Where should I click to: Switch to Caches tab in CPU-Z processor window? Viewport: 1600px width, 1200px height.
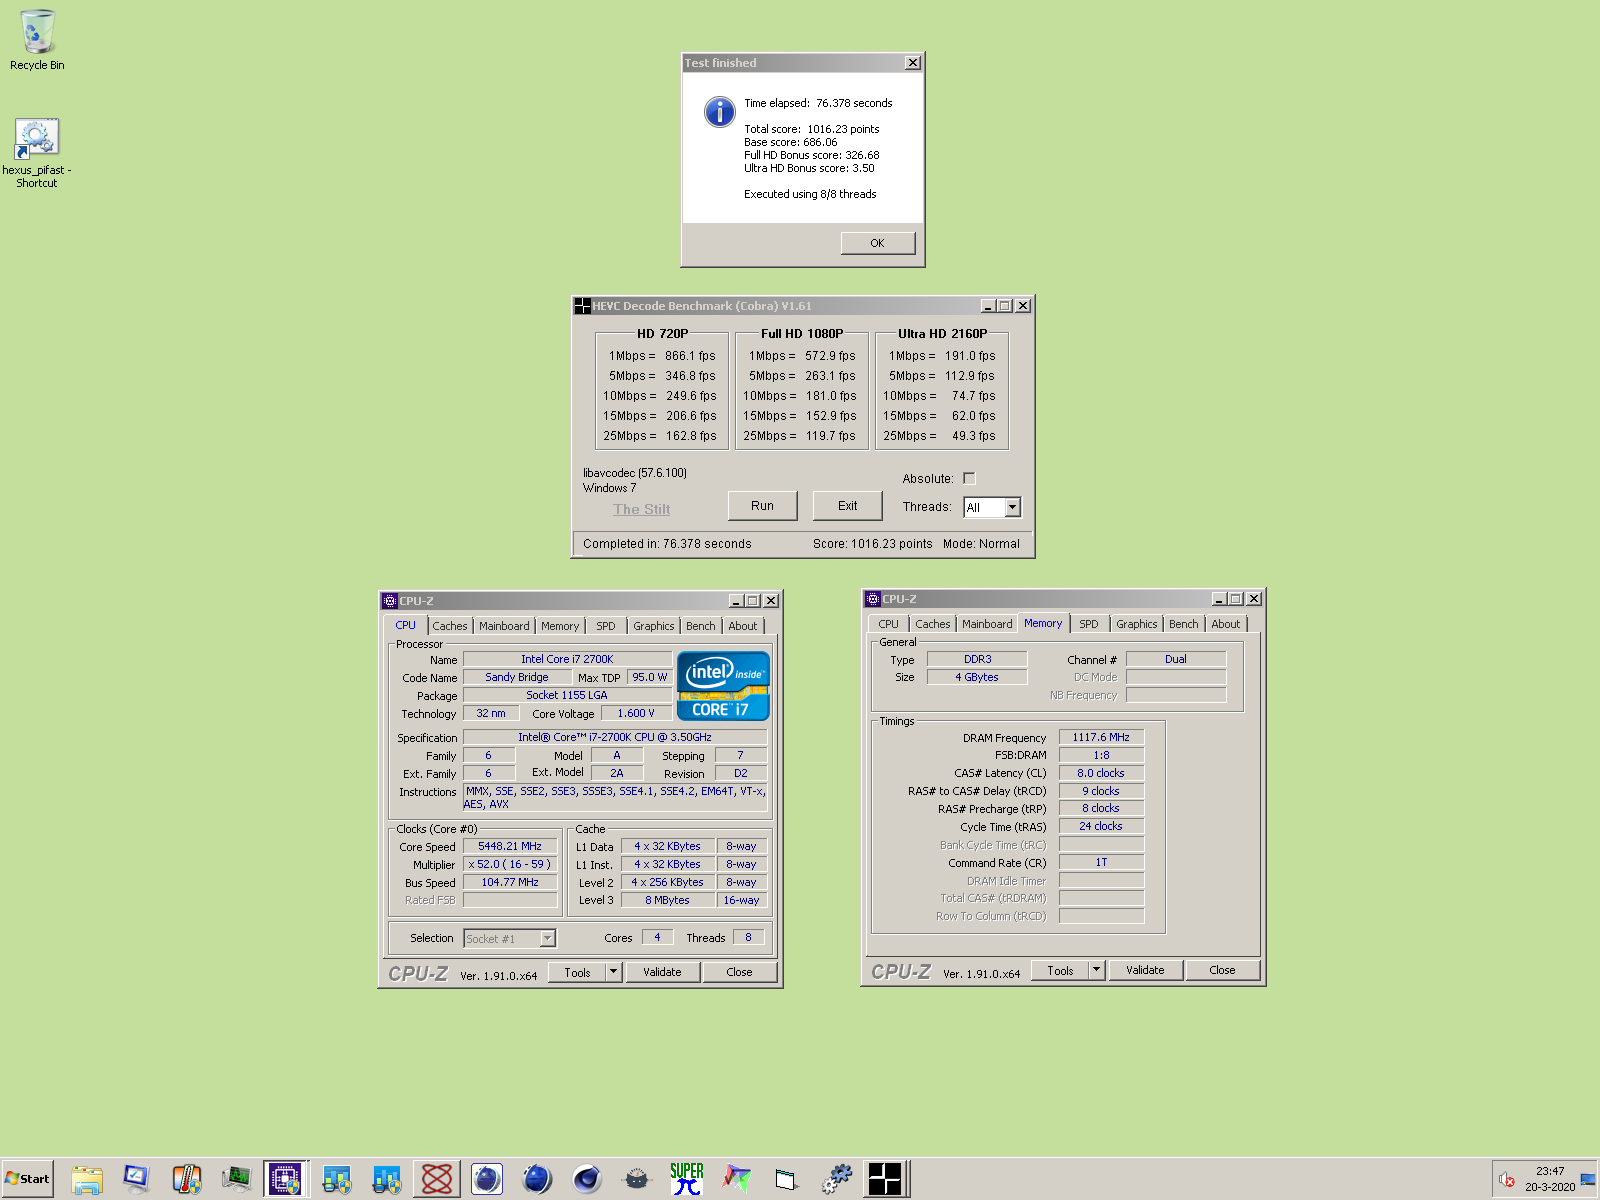(450, 626)
